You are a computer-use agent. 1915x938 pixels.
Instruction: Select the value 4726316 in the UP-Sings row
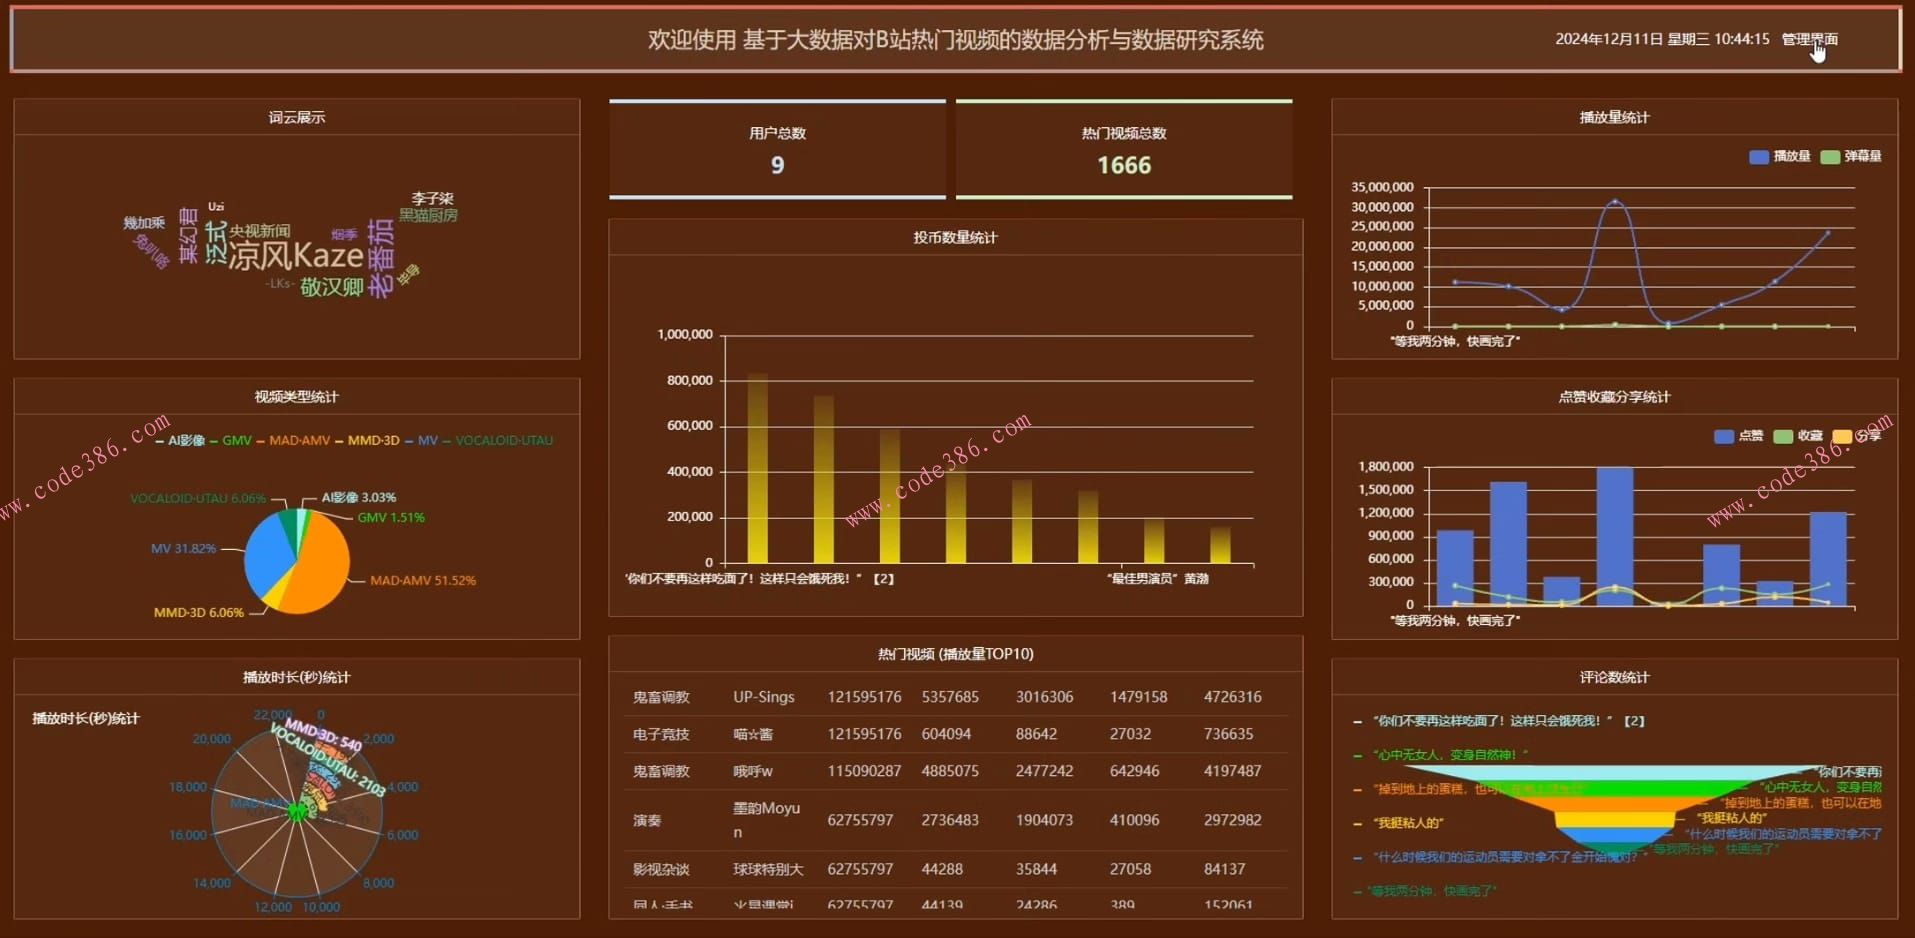coord(1232,697)
